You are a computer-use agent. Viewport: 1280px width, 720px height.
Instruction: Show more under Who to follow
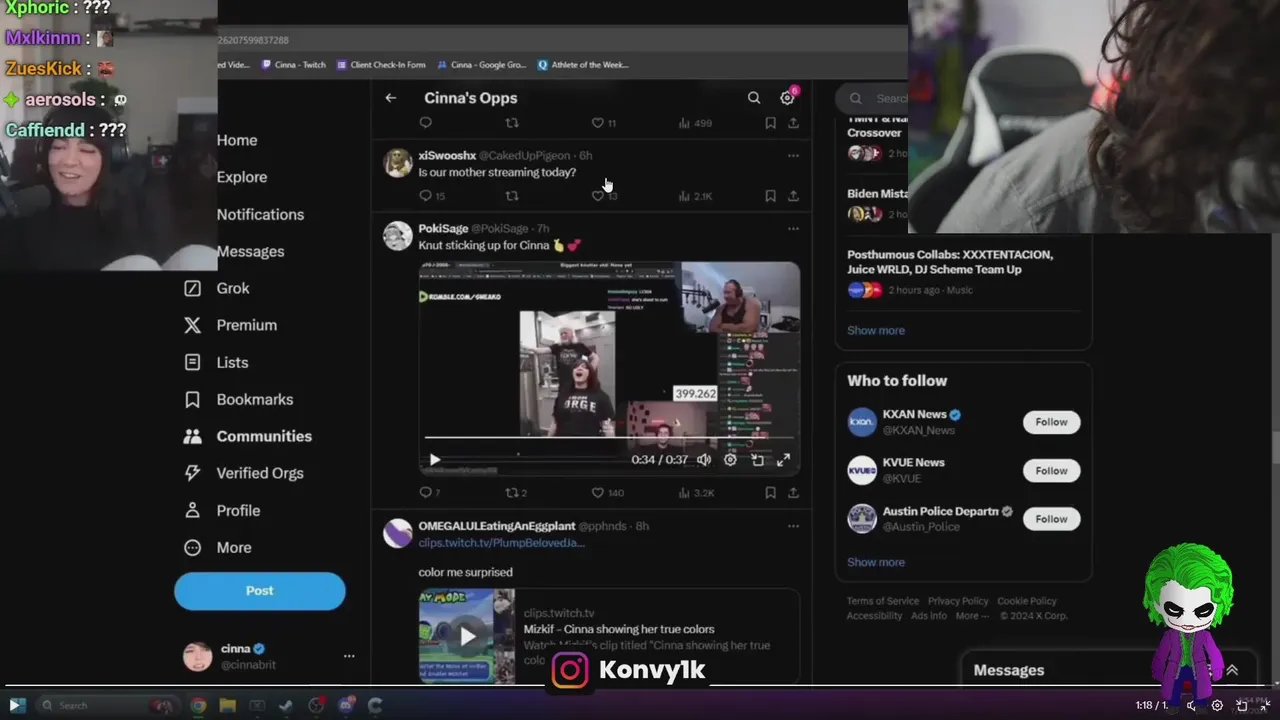[x=876, y=562]
